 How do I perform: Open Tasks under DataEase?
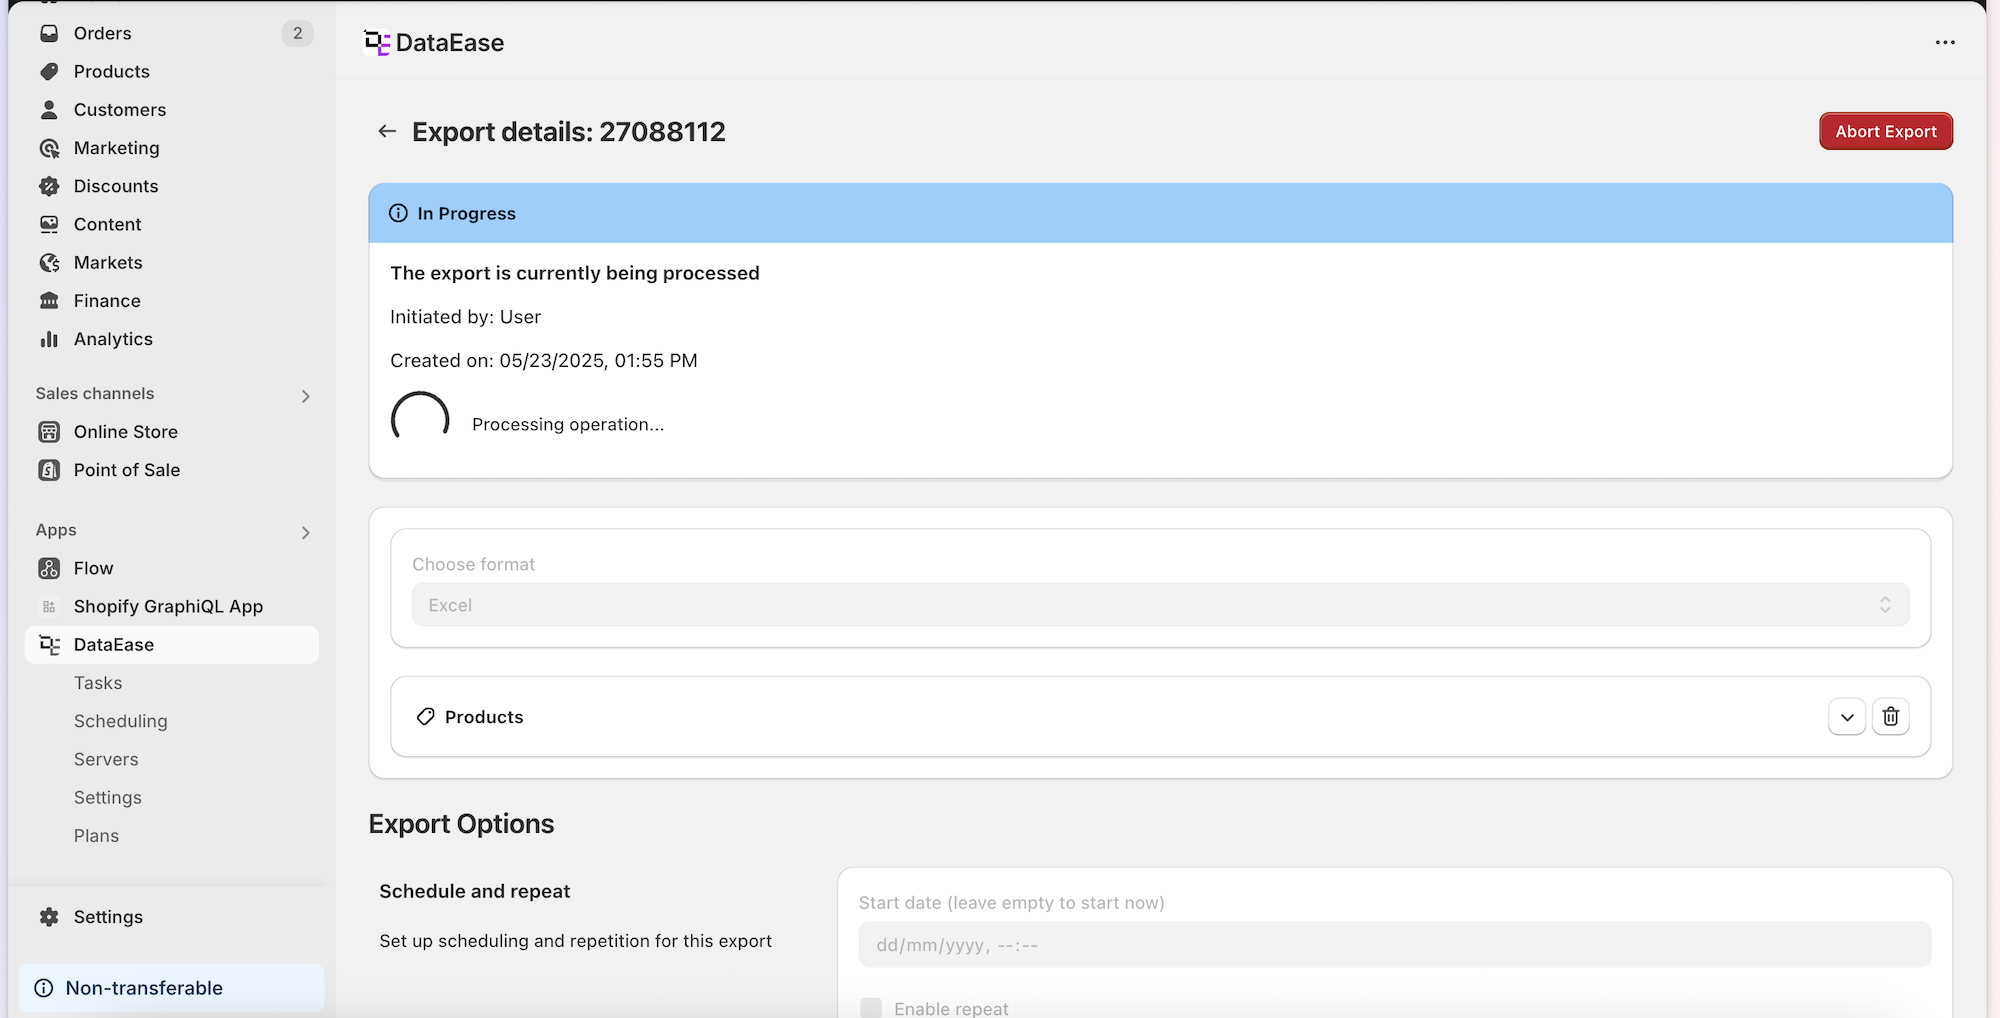(x=98, y=683)
